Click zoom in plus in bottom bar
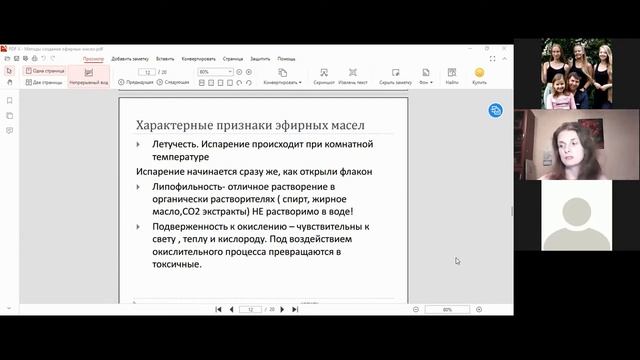640x360 pixels. click(479, 309)
